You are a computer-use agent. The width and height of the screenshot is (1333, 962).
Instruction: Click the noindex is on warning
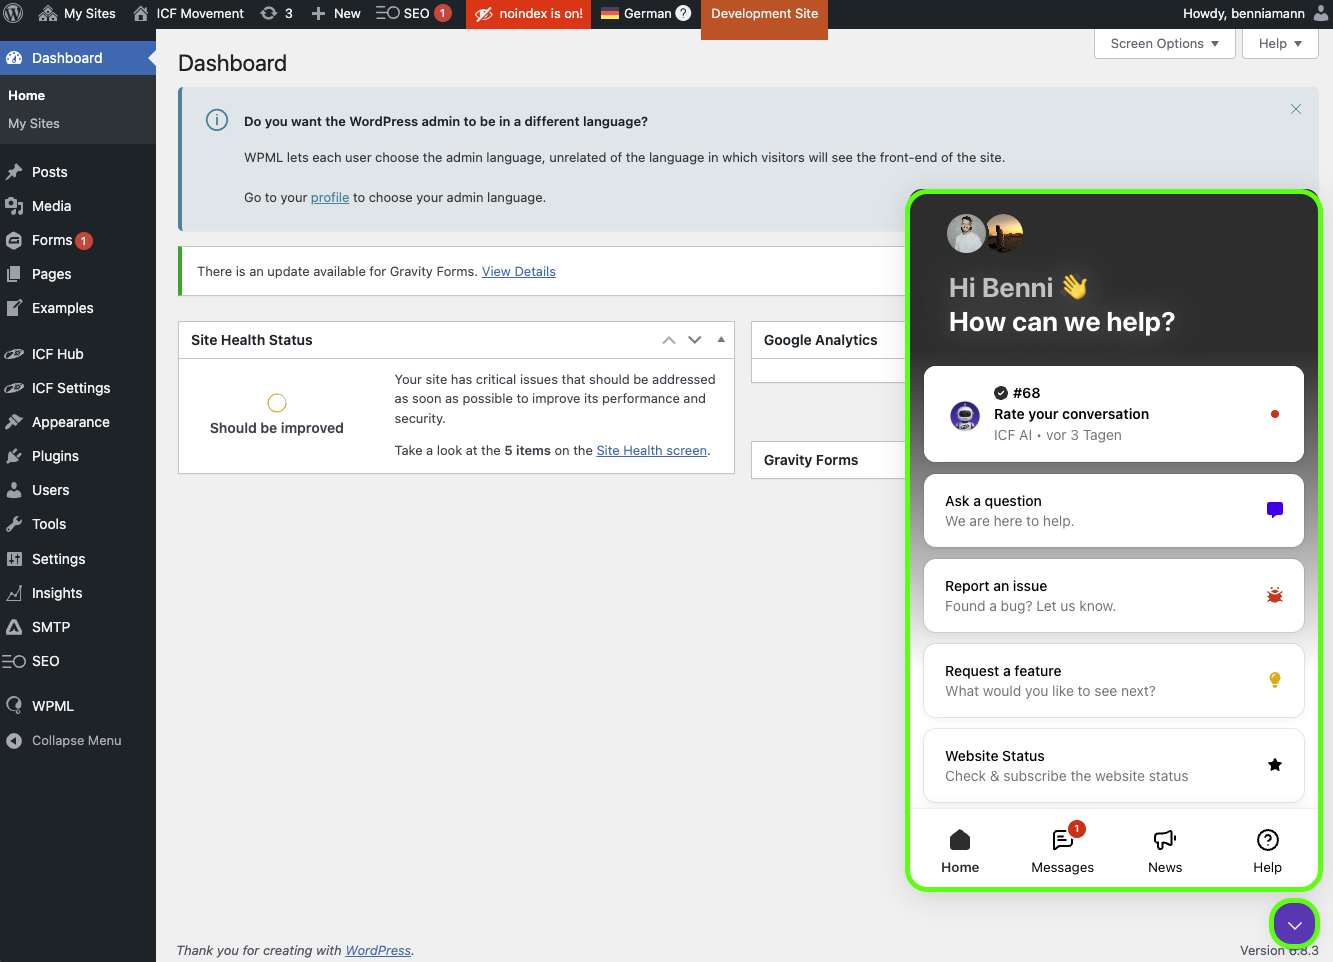tap(528, 14)
